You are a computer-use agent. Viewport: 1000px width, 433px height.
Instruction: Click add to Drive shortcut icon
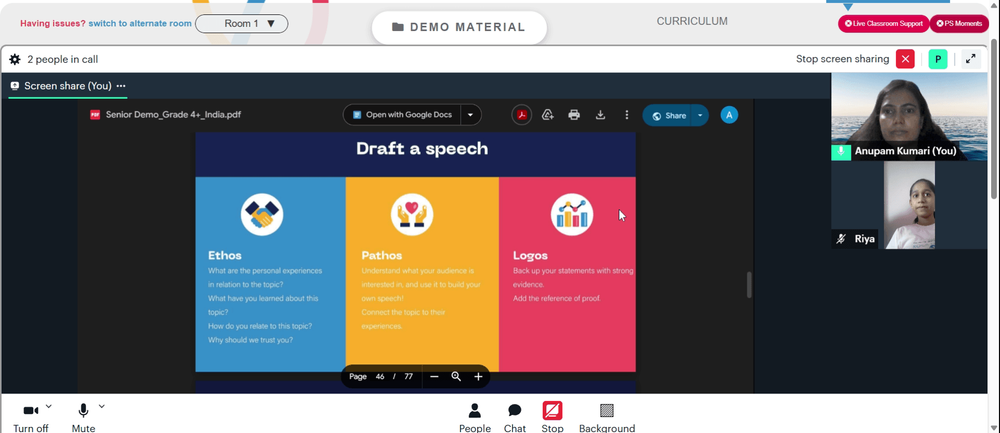tap(547, 115)
